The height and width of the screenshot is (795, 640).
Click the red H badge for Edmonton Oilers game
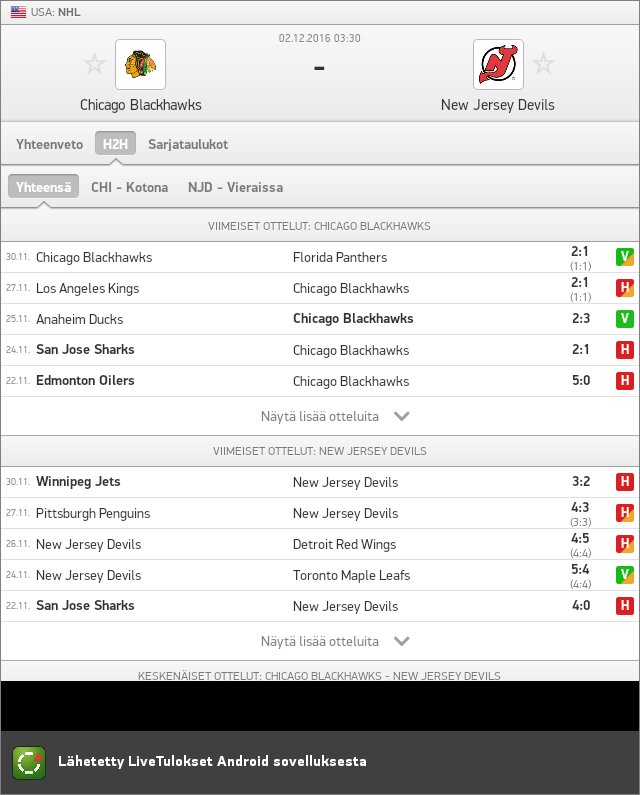(x=625, y=381)
